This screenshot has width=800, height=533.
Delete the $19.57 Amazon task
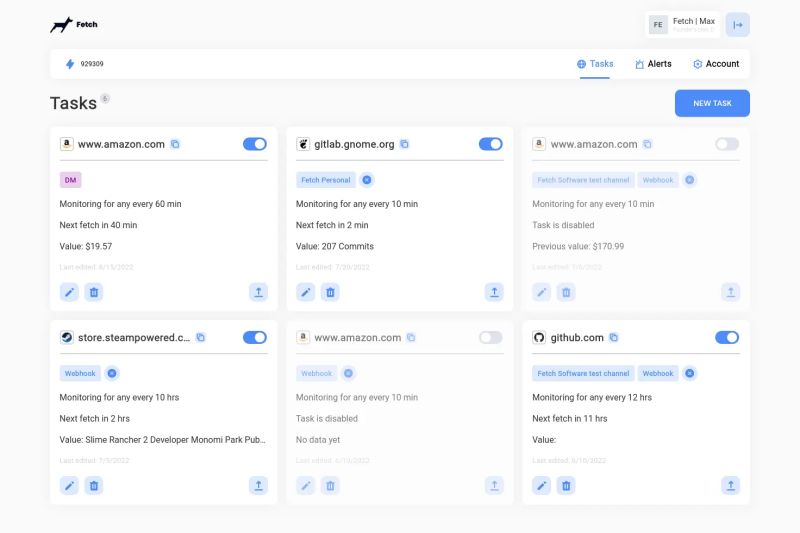(x=94, y=292)
